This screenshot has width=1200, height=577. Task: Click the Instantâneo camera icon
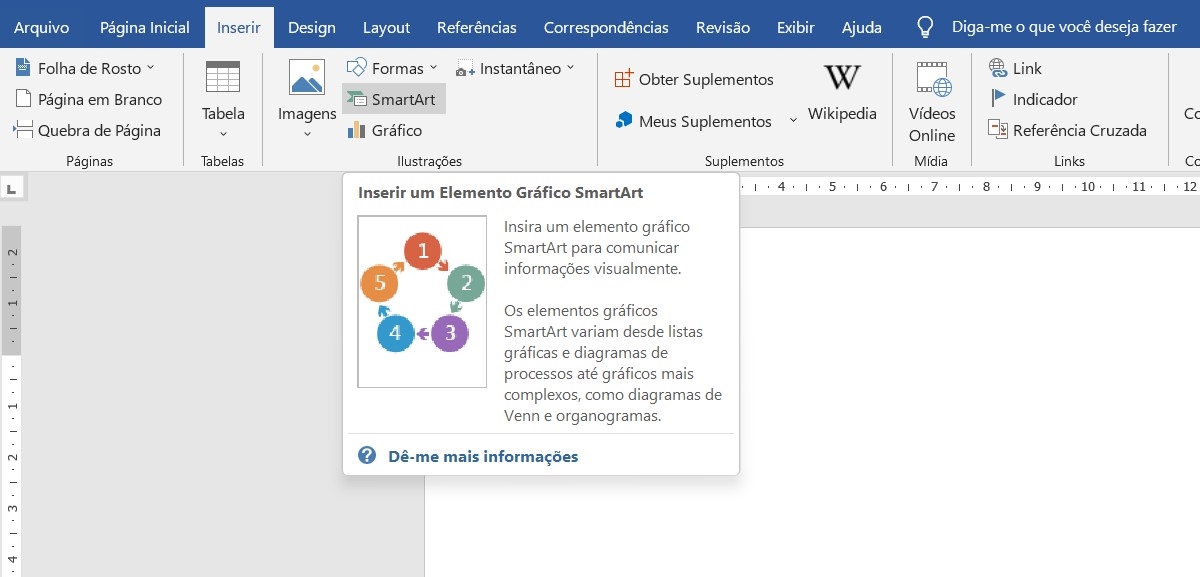[x=465, y=69]
